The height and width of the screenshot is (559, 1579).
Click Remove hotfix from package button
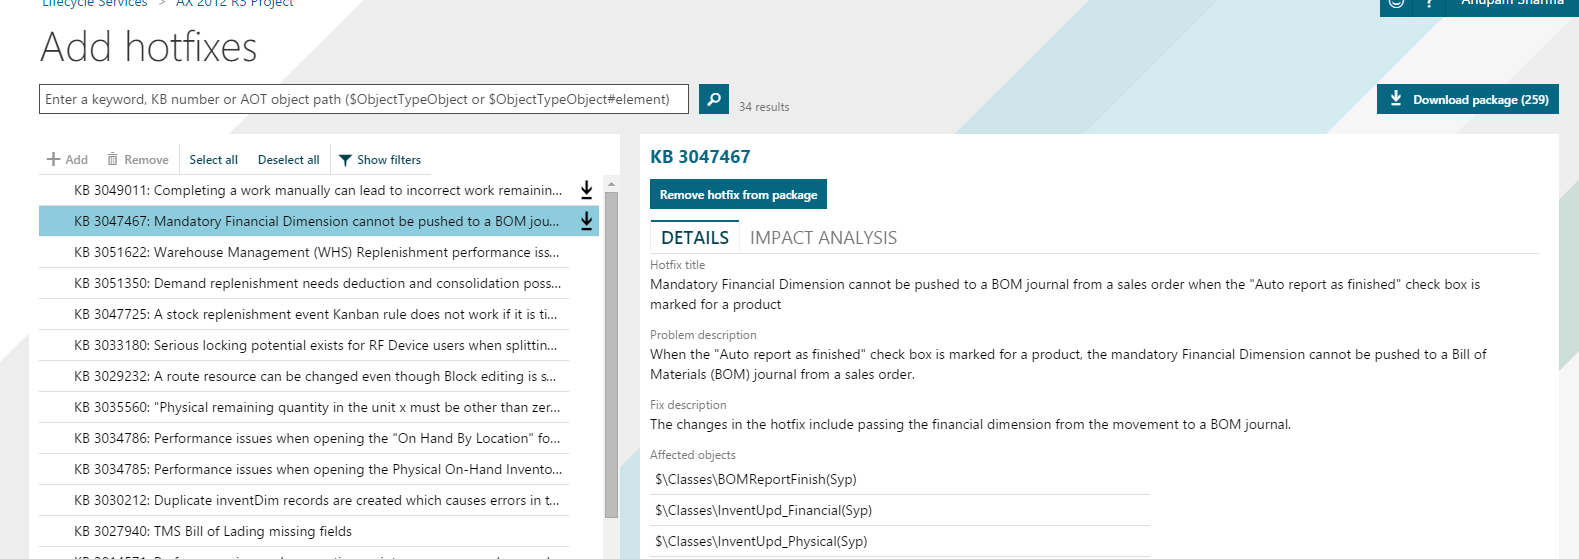pos(738,195)
